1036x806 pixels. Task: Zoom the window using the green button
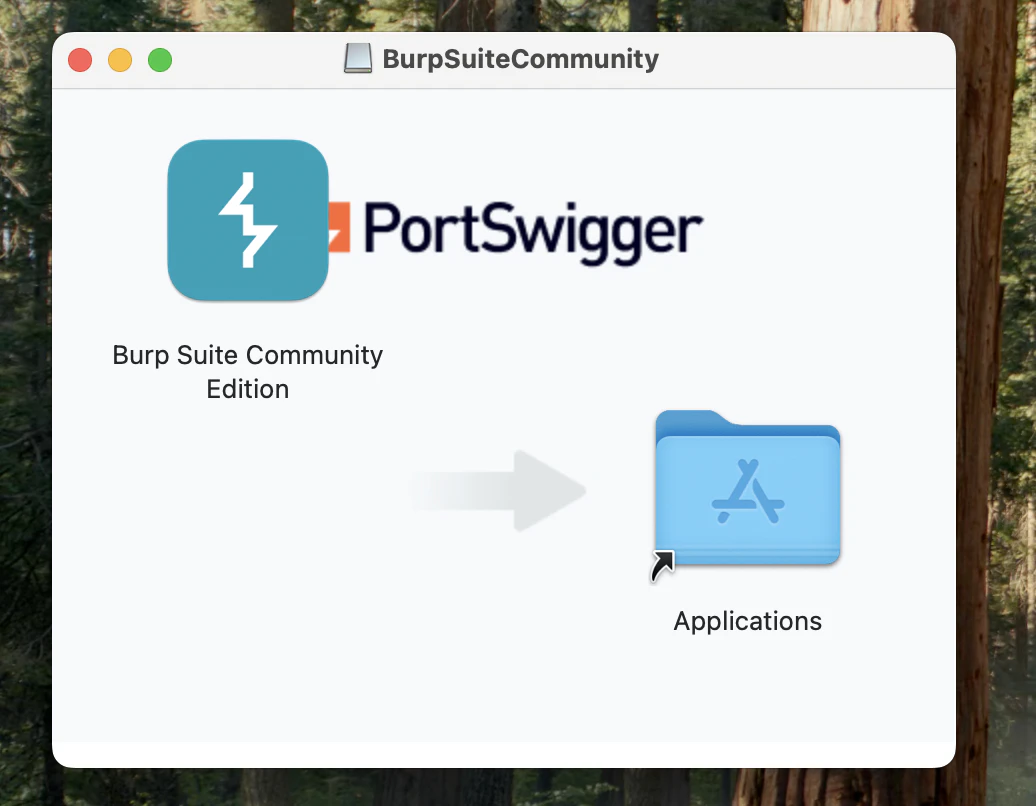pyautogui.click(x=160, y=60)
